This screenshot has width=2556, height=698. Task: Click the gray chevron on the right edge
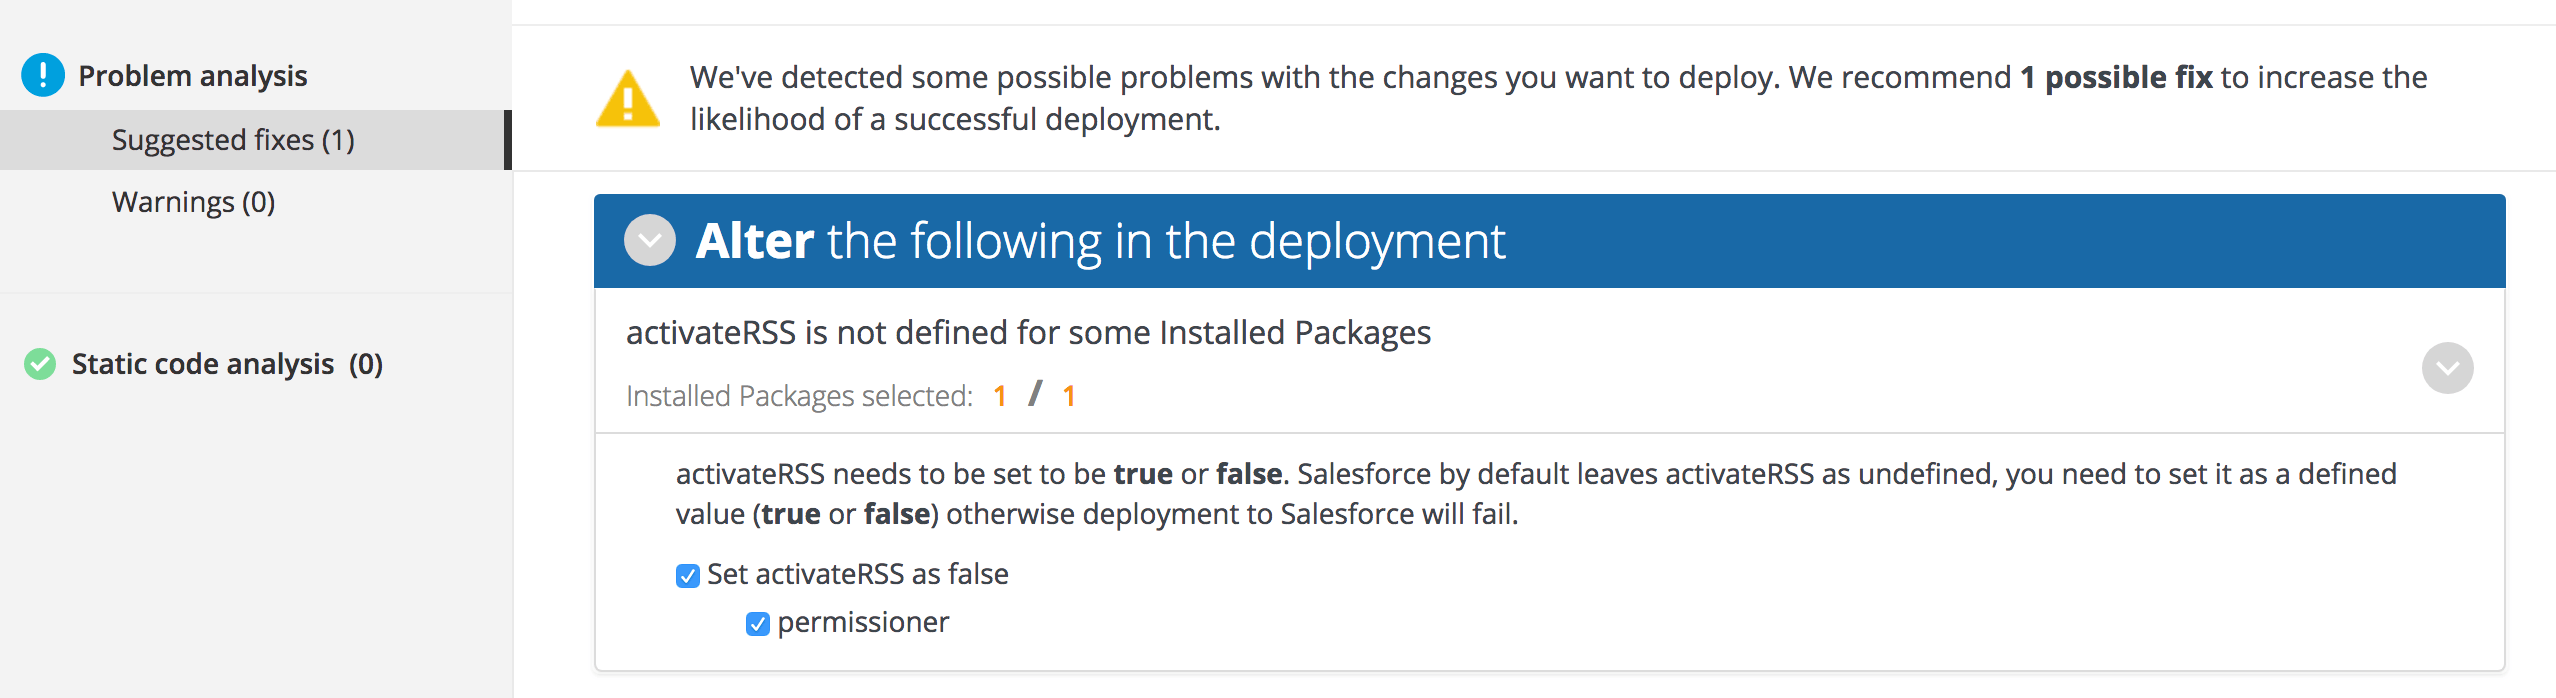pyautogui.click(x=2447, y=367)
